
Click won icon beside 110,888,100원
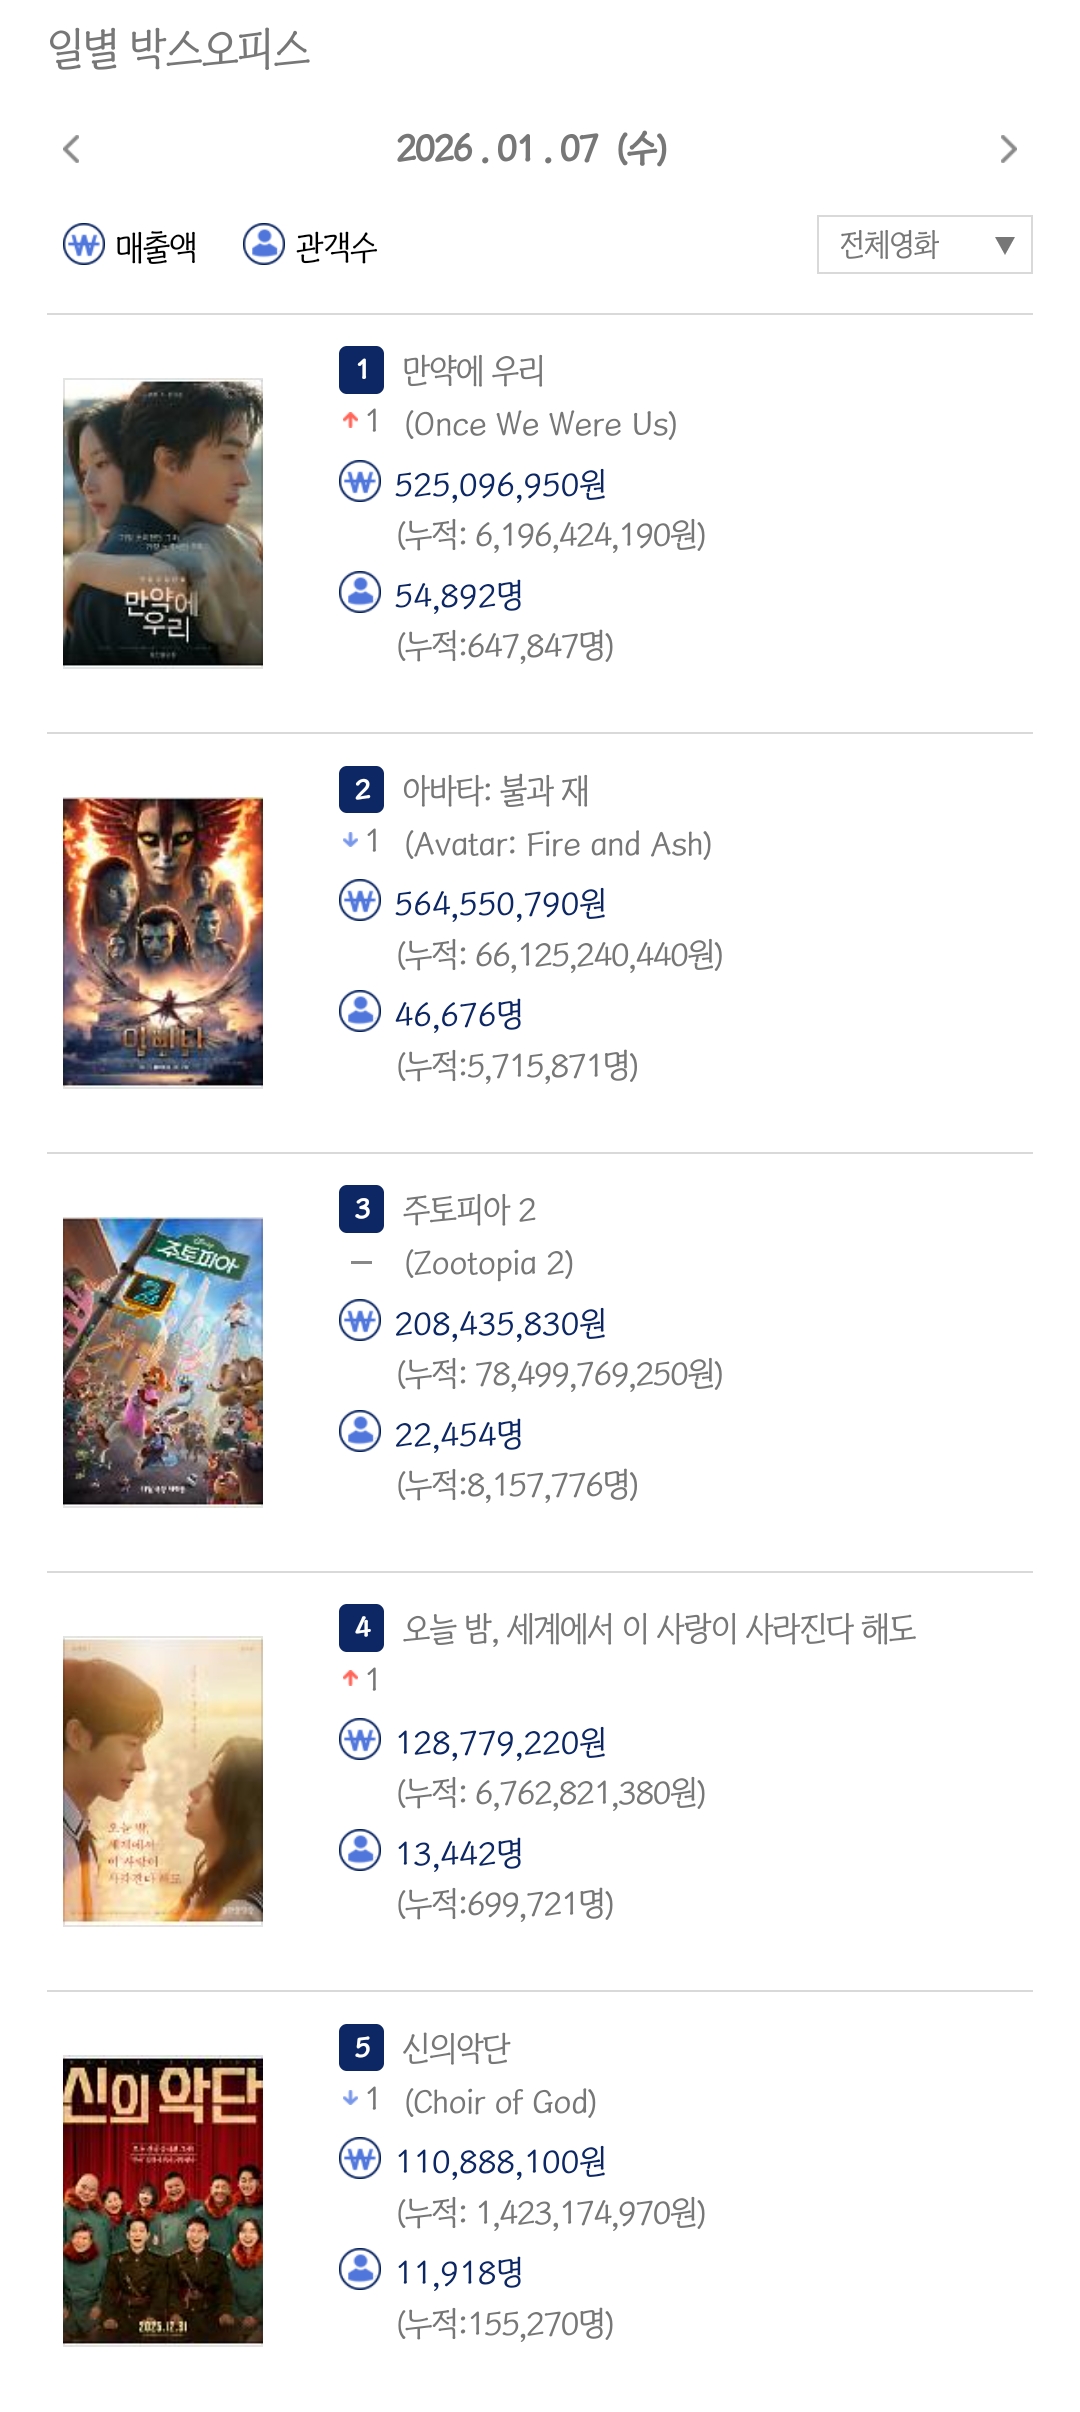[360, 2159]
